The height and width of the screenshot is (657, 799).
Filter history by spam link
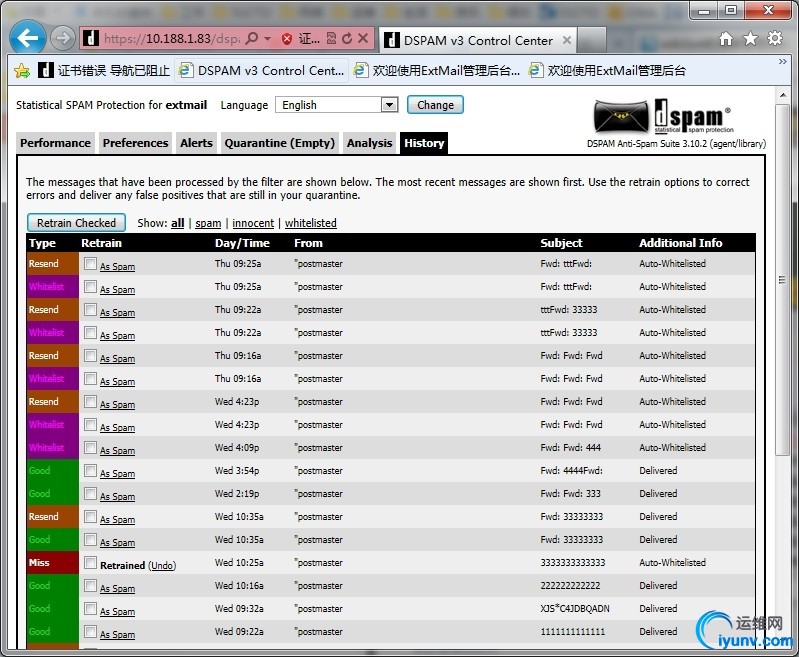pos(208,223)
